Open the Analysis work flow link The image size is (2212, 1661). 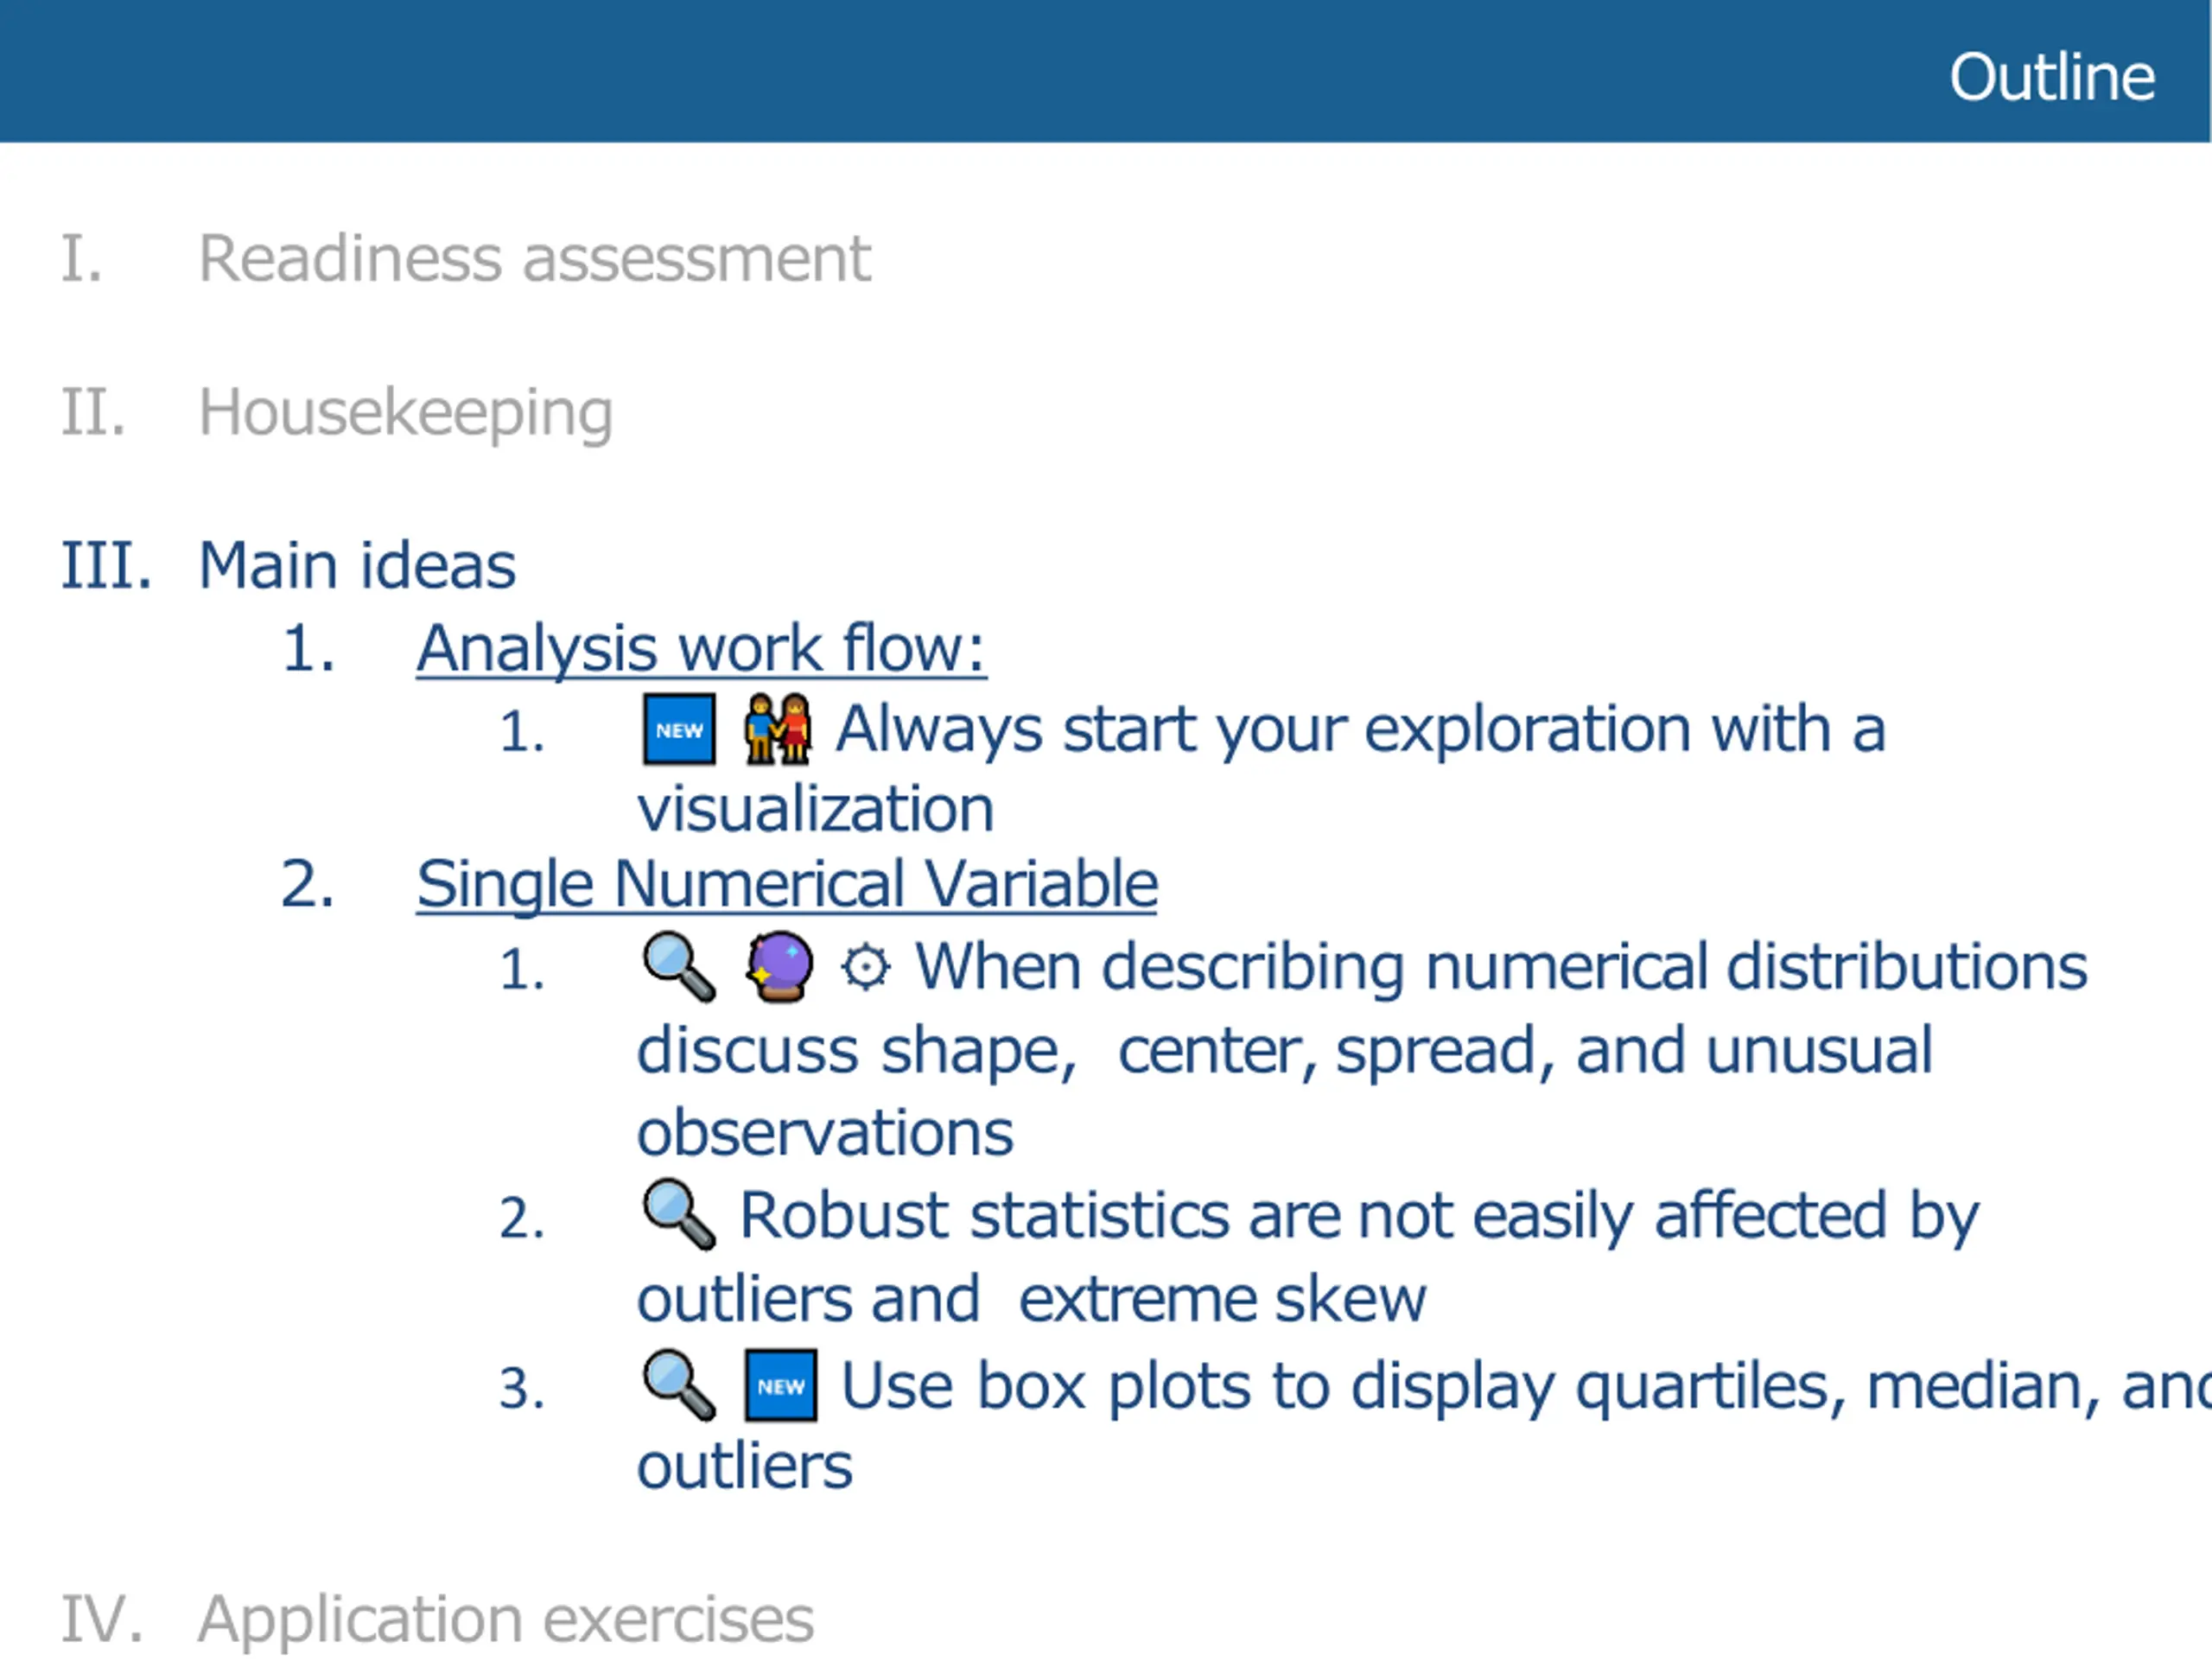(x=701, y=648)
